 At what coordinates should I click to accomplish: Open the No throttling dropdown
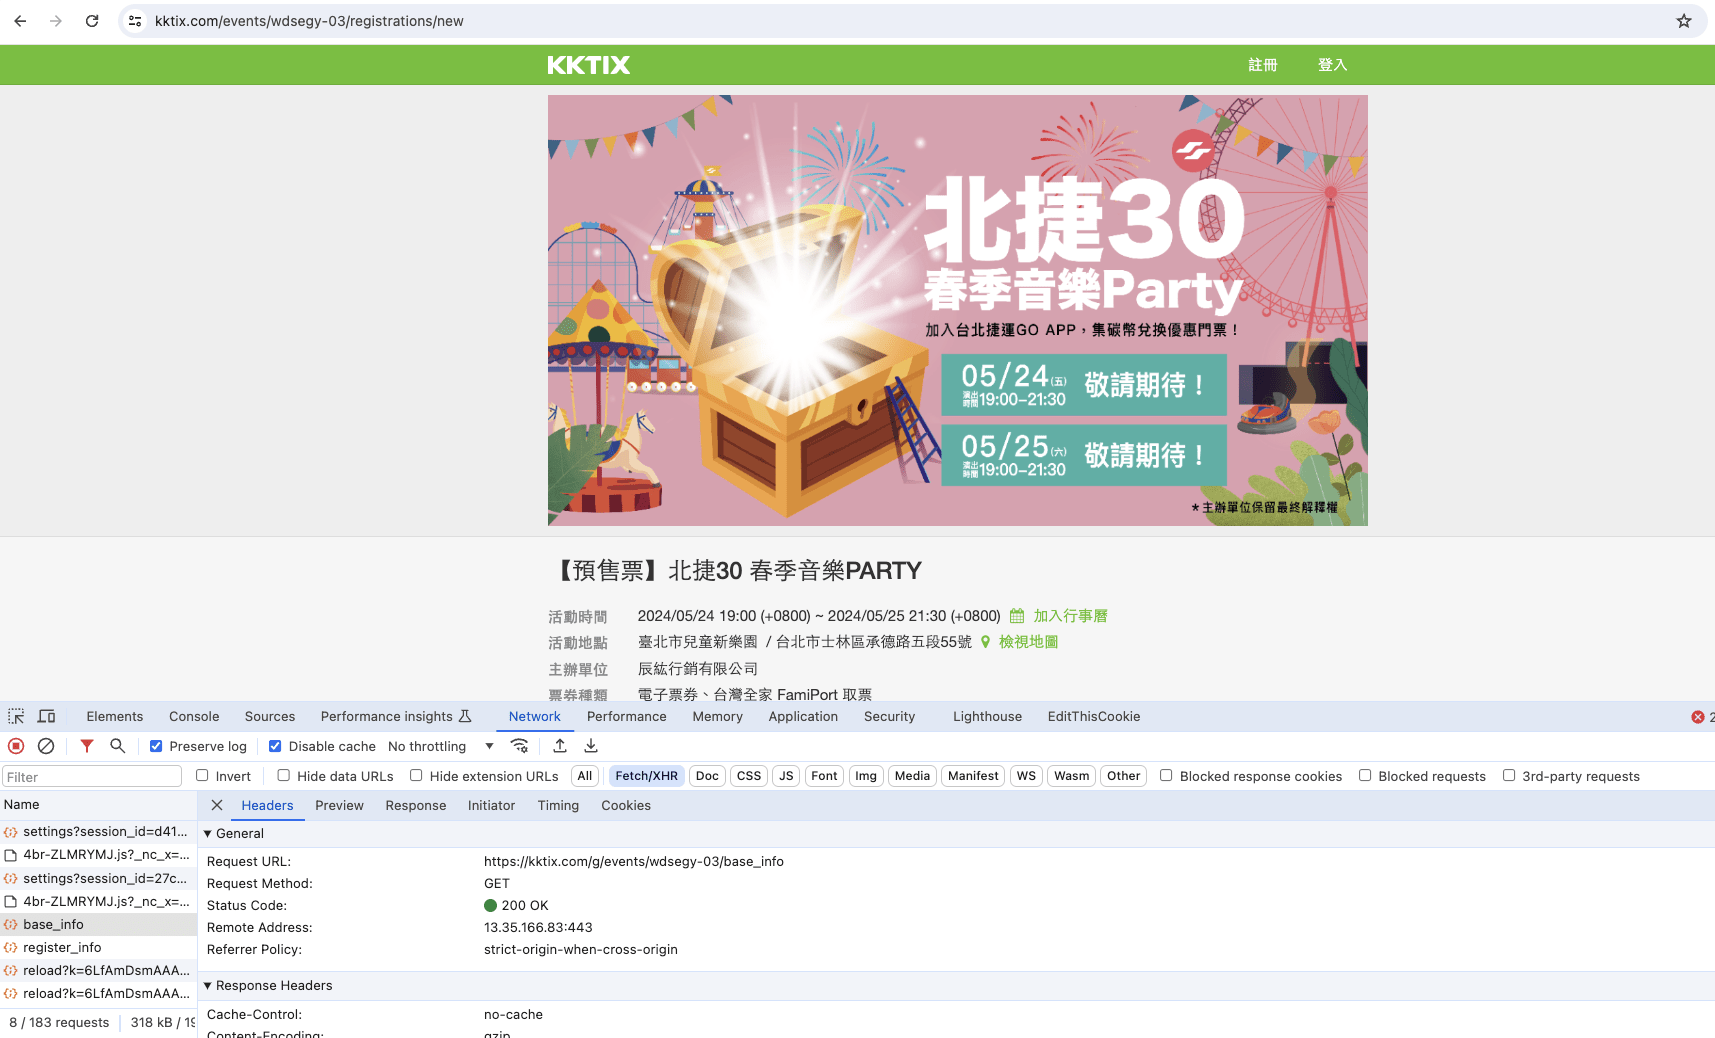(x=441, y=746)
